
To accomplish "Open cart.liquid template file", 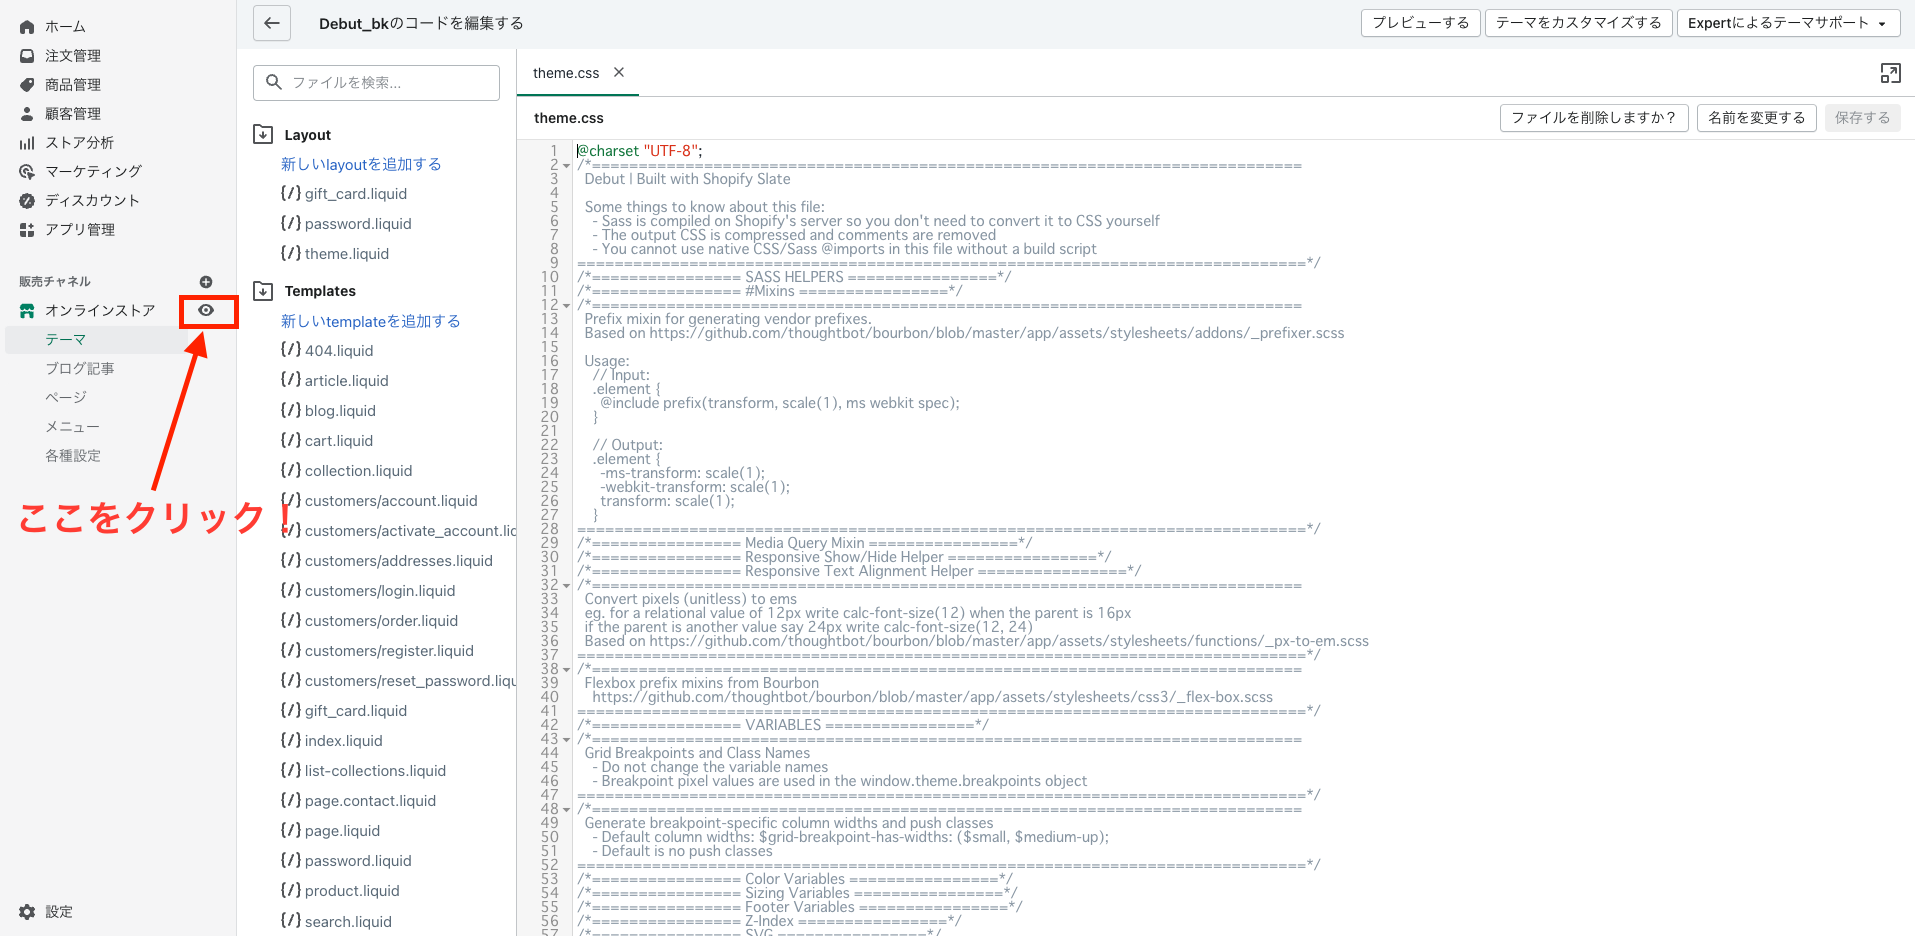I will point(338,441).
